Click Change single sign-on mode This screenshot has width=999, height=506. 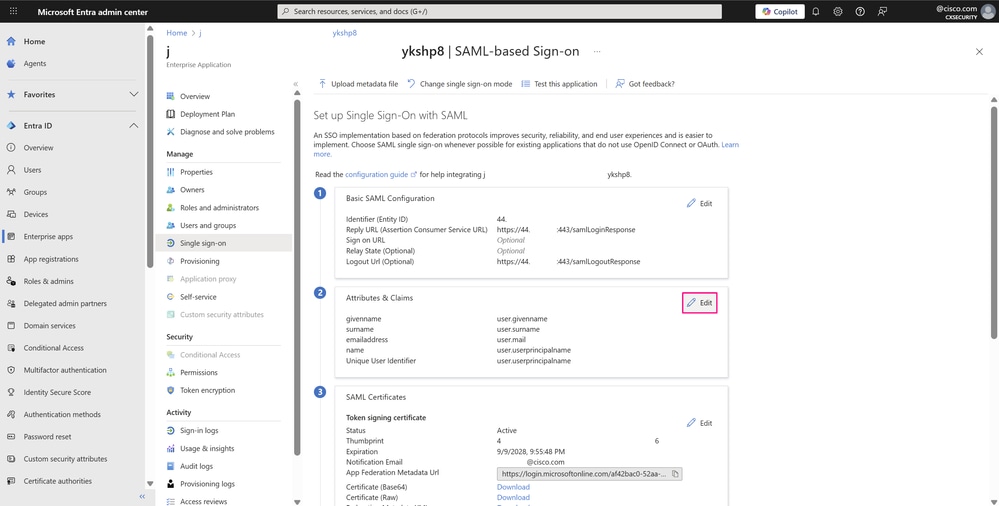459,84
